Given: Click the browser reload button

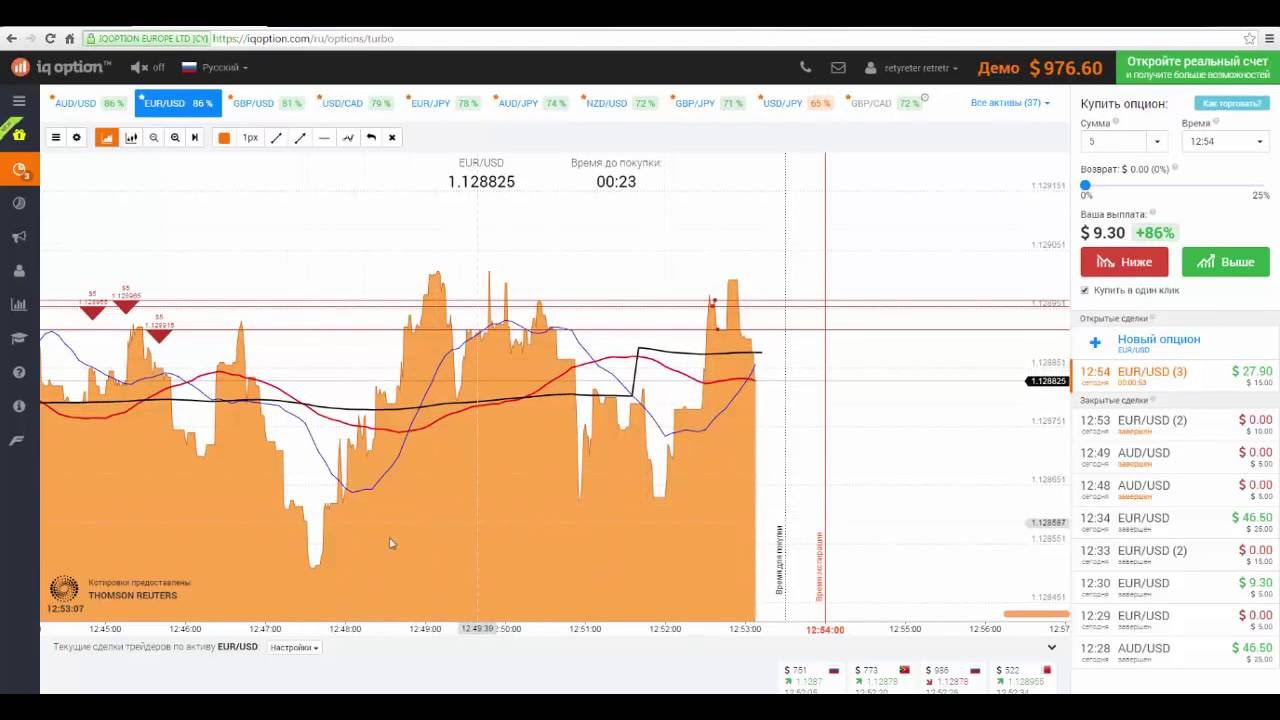Looking at the screenshot, I should click(x=50, y=39).
